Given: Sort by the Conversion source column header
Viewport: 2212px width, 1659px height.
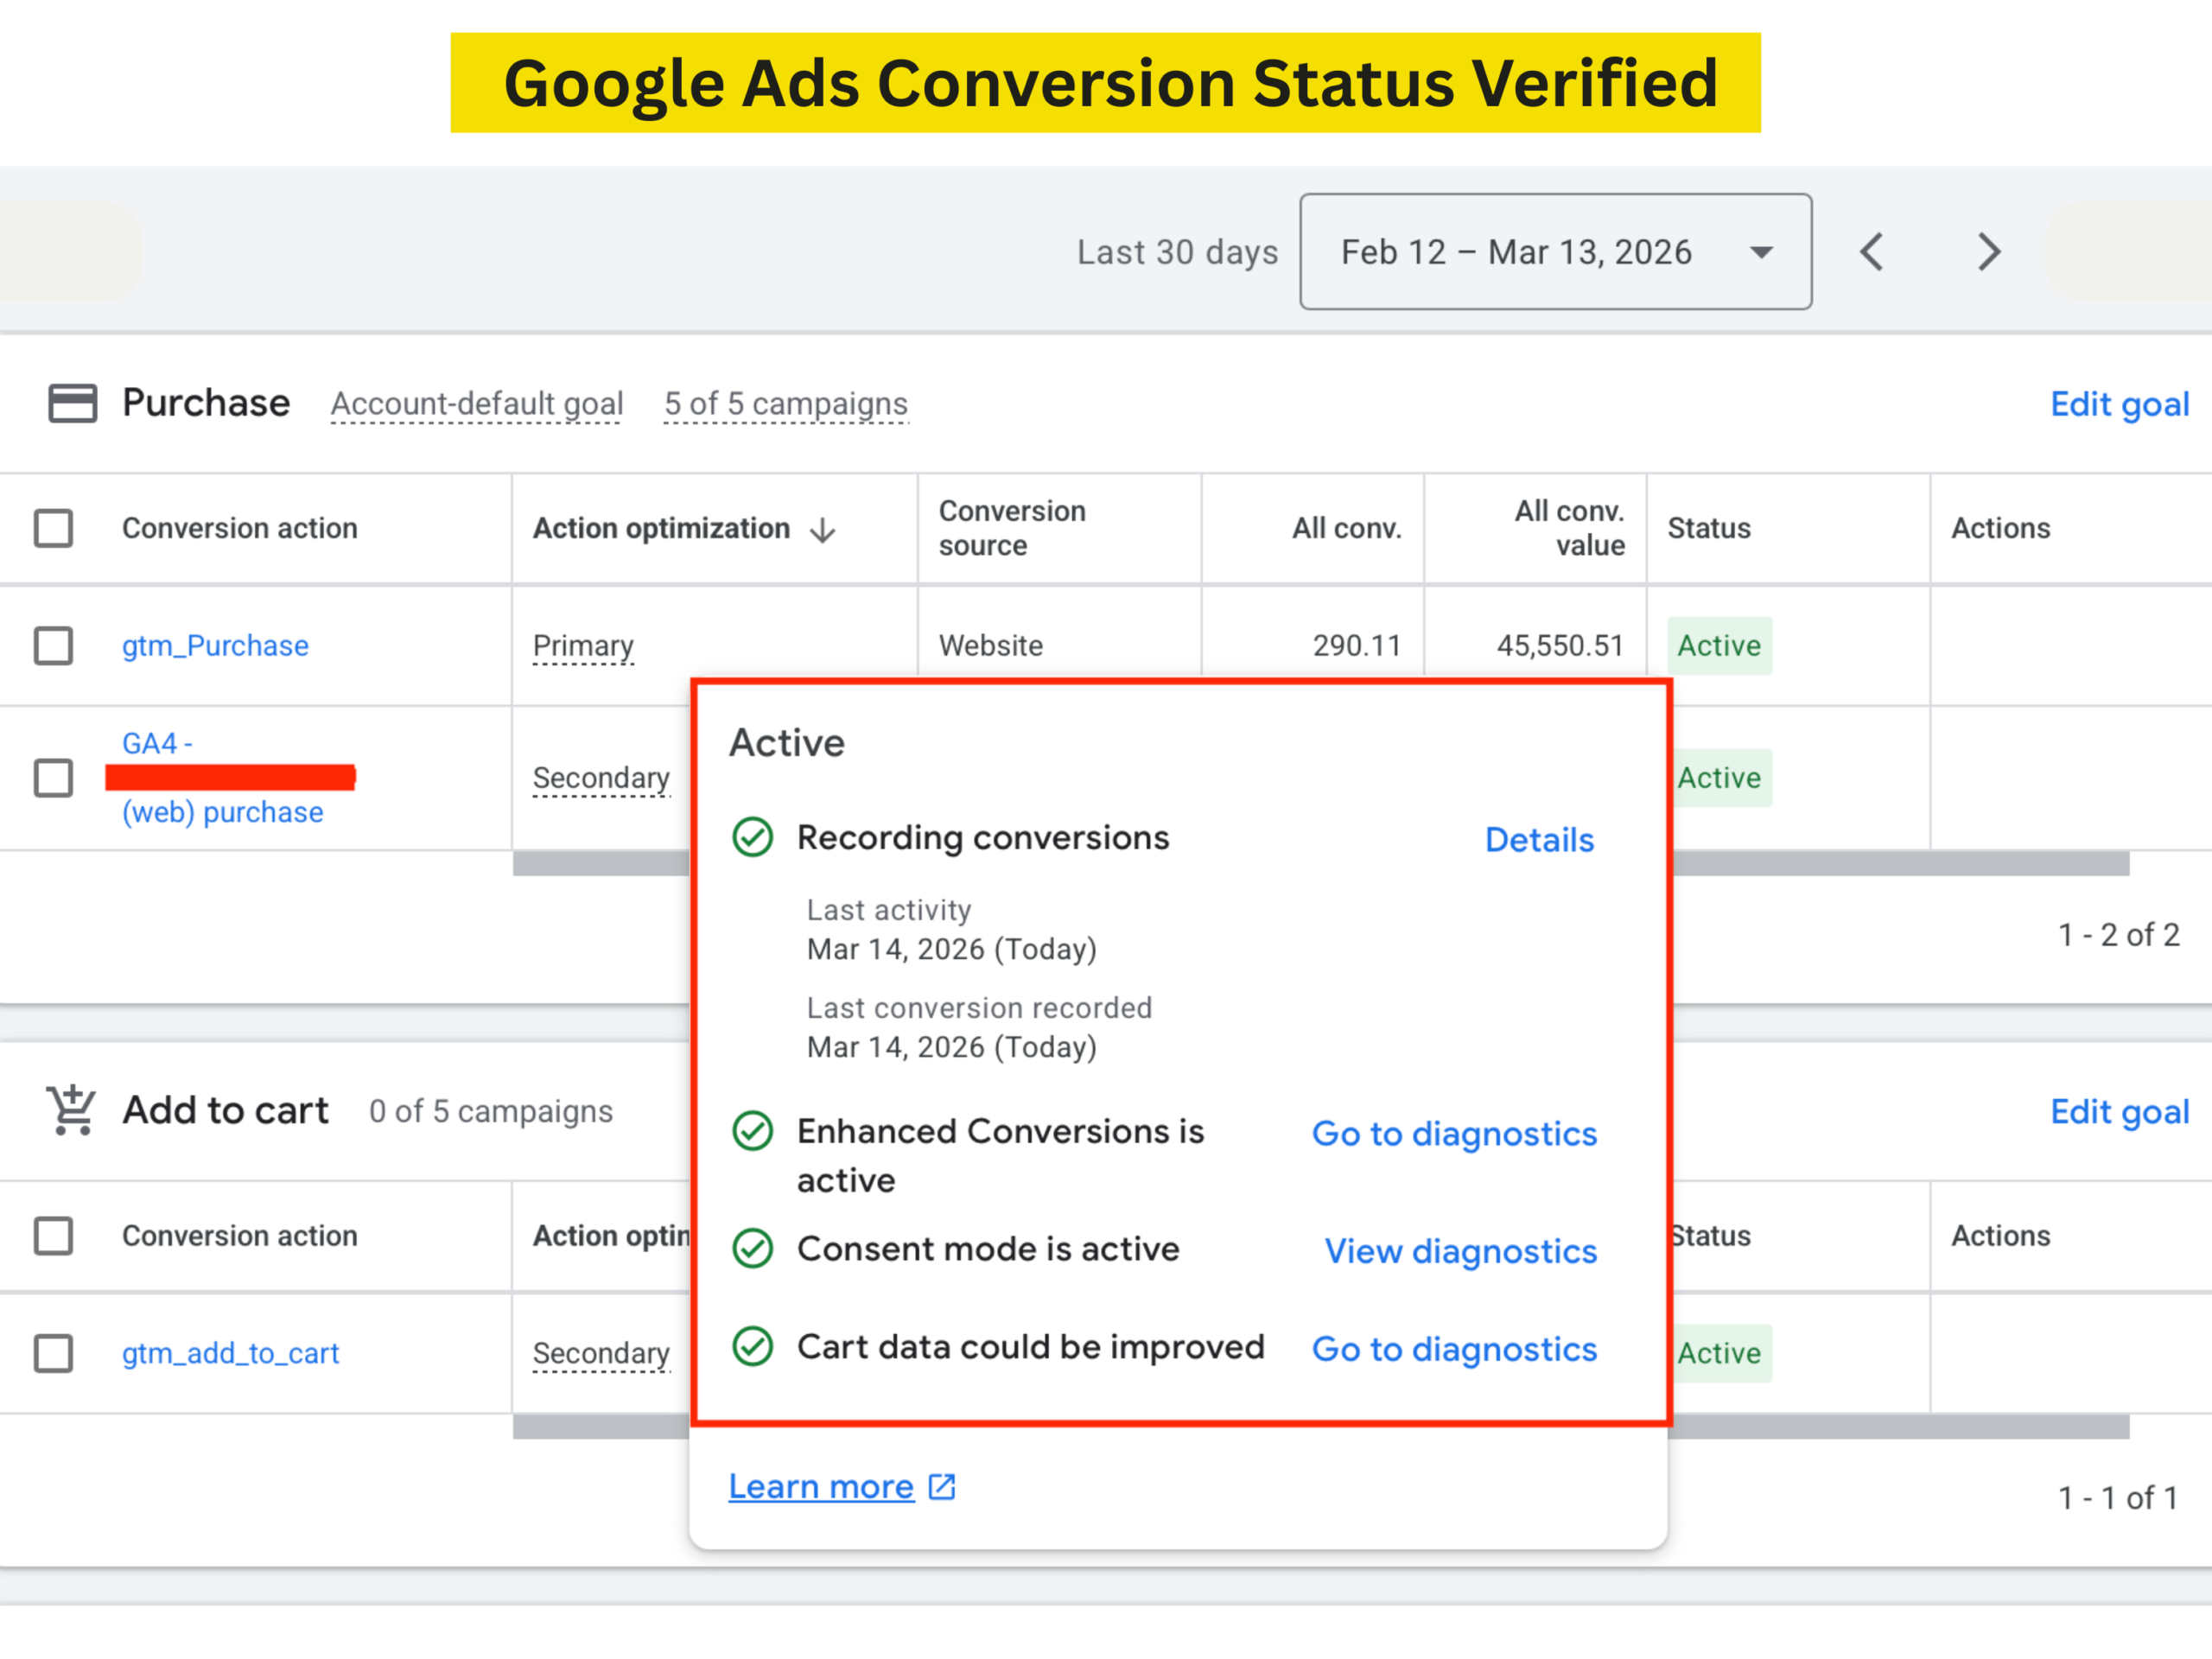Looking at the screenshot, I should click(1011, 528).
